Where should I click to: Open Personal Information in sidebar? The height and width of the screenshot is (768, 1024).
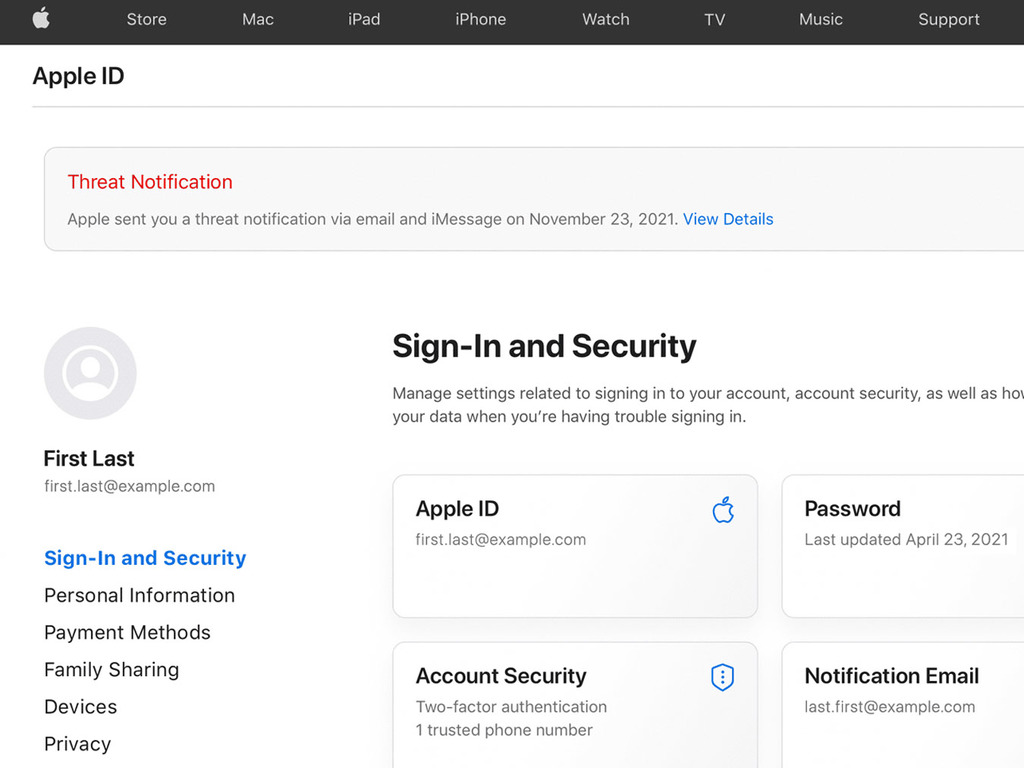(x=140, y=595)
